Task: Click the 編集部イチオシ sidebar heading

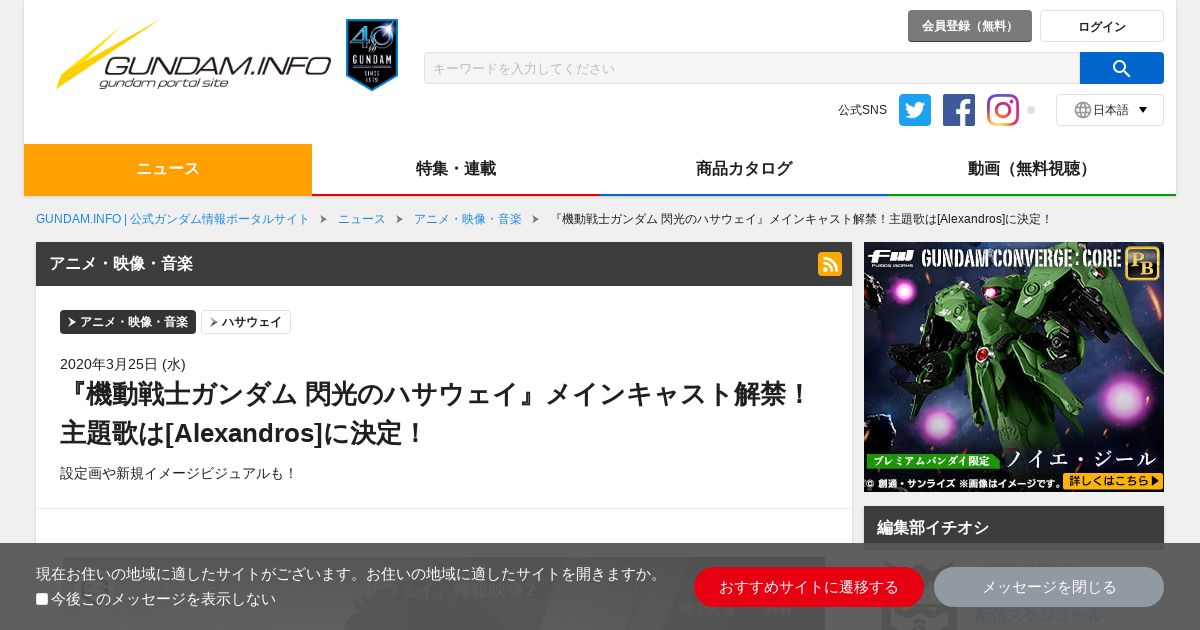Action: tap(933, 527)
